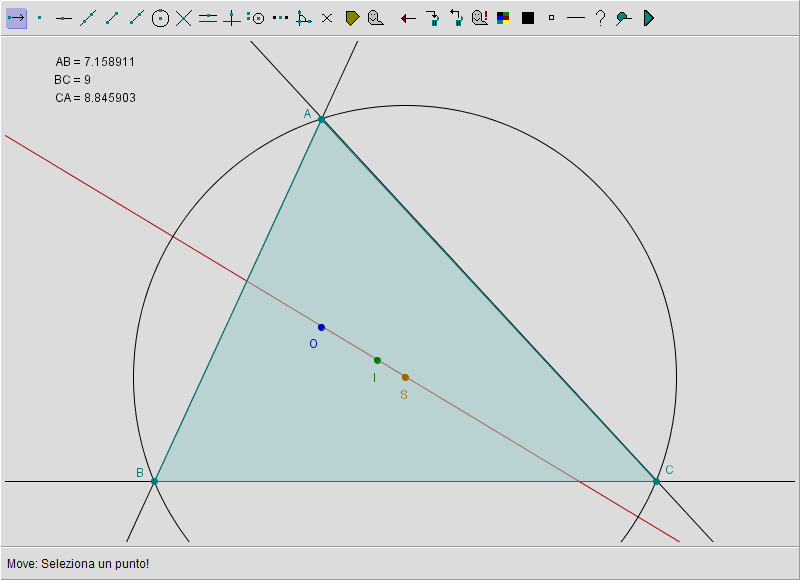Viewport: 800px width, 580px height.
Task: Select the blue point O
Action: pos(321,327)
